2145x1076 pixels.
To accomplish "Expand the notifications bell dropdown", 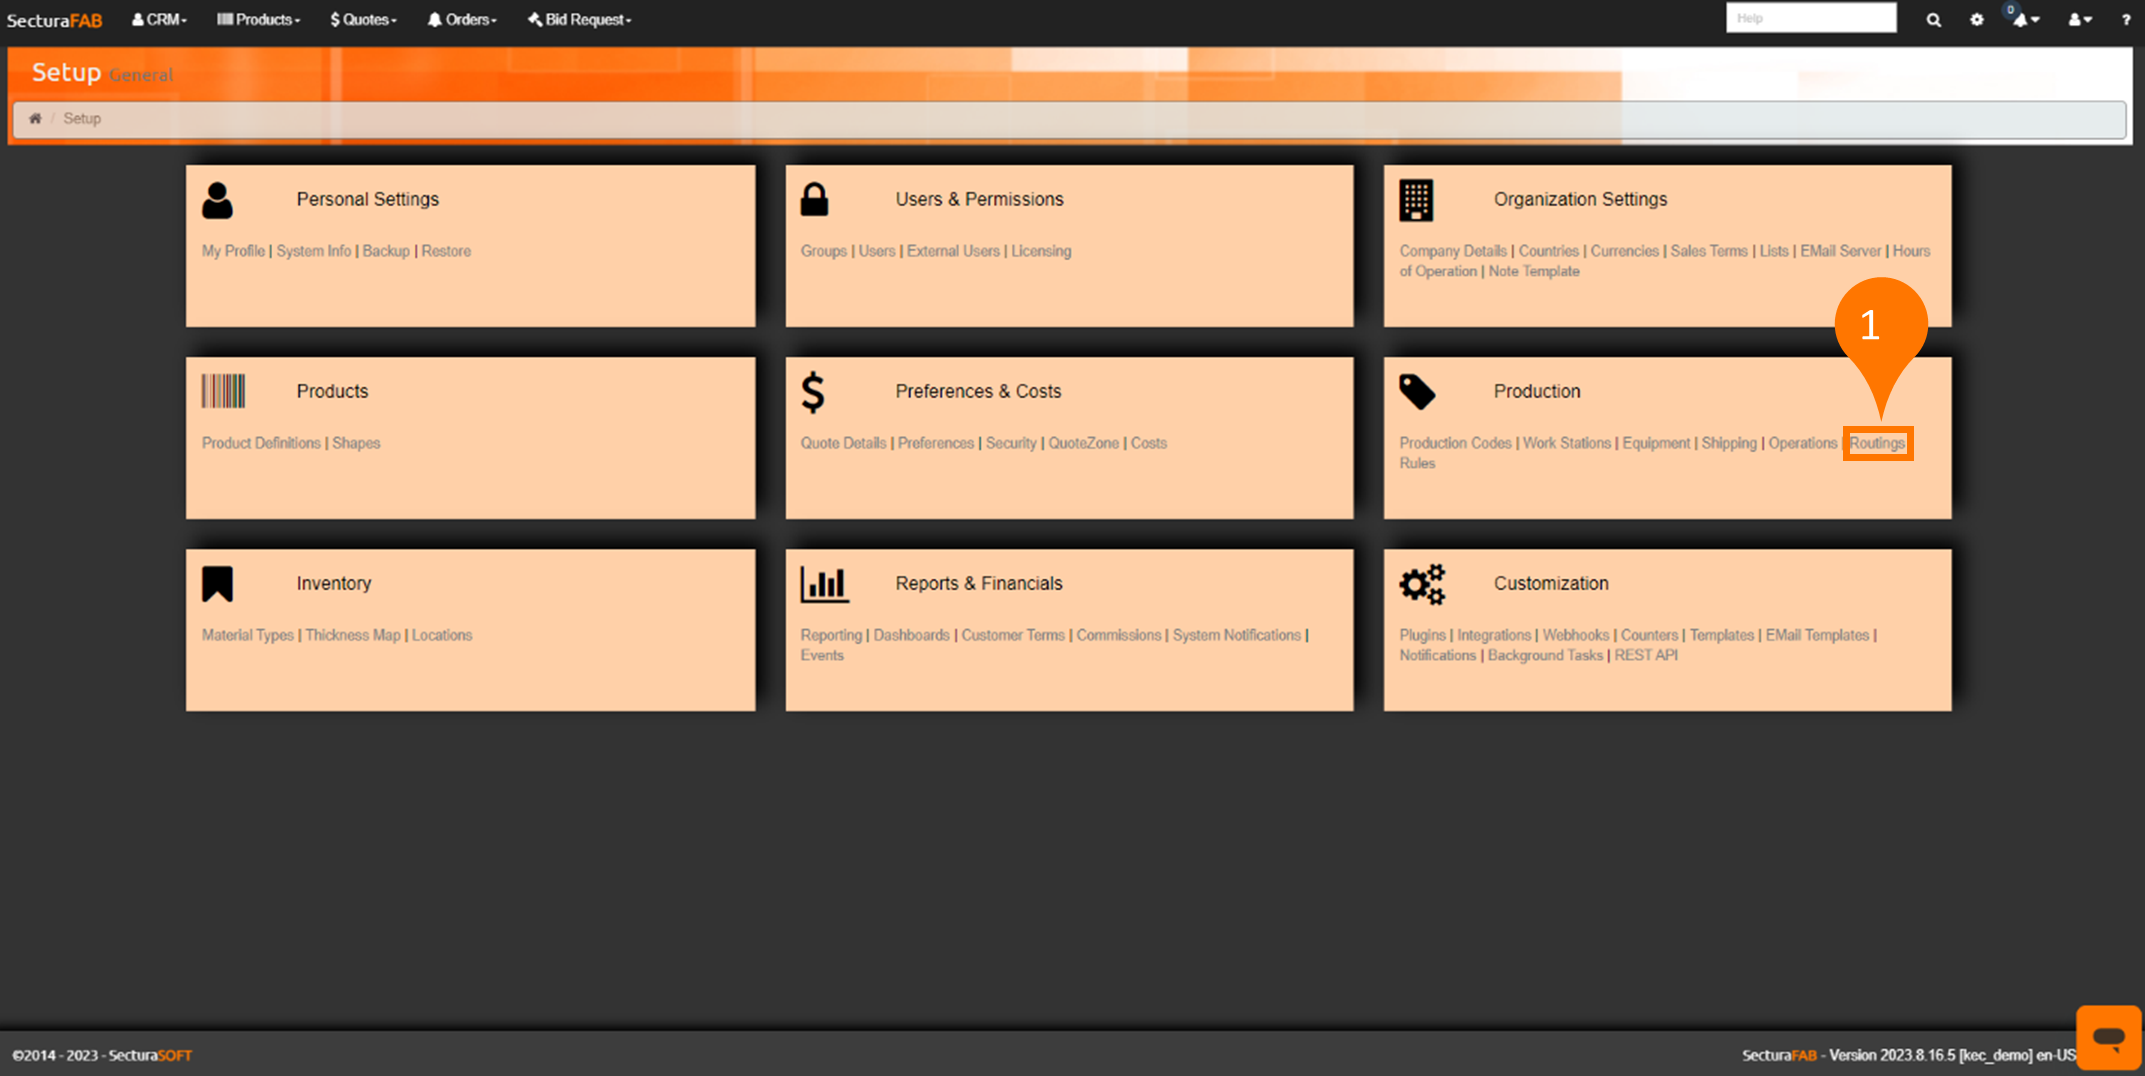I will pos(2024,20).
